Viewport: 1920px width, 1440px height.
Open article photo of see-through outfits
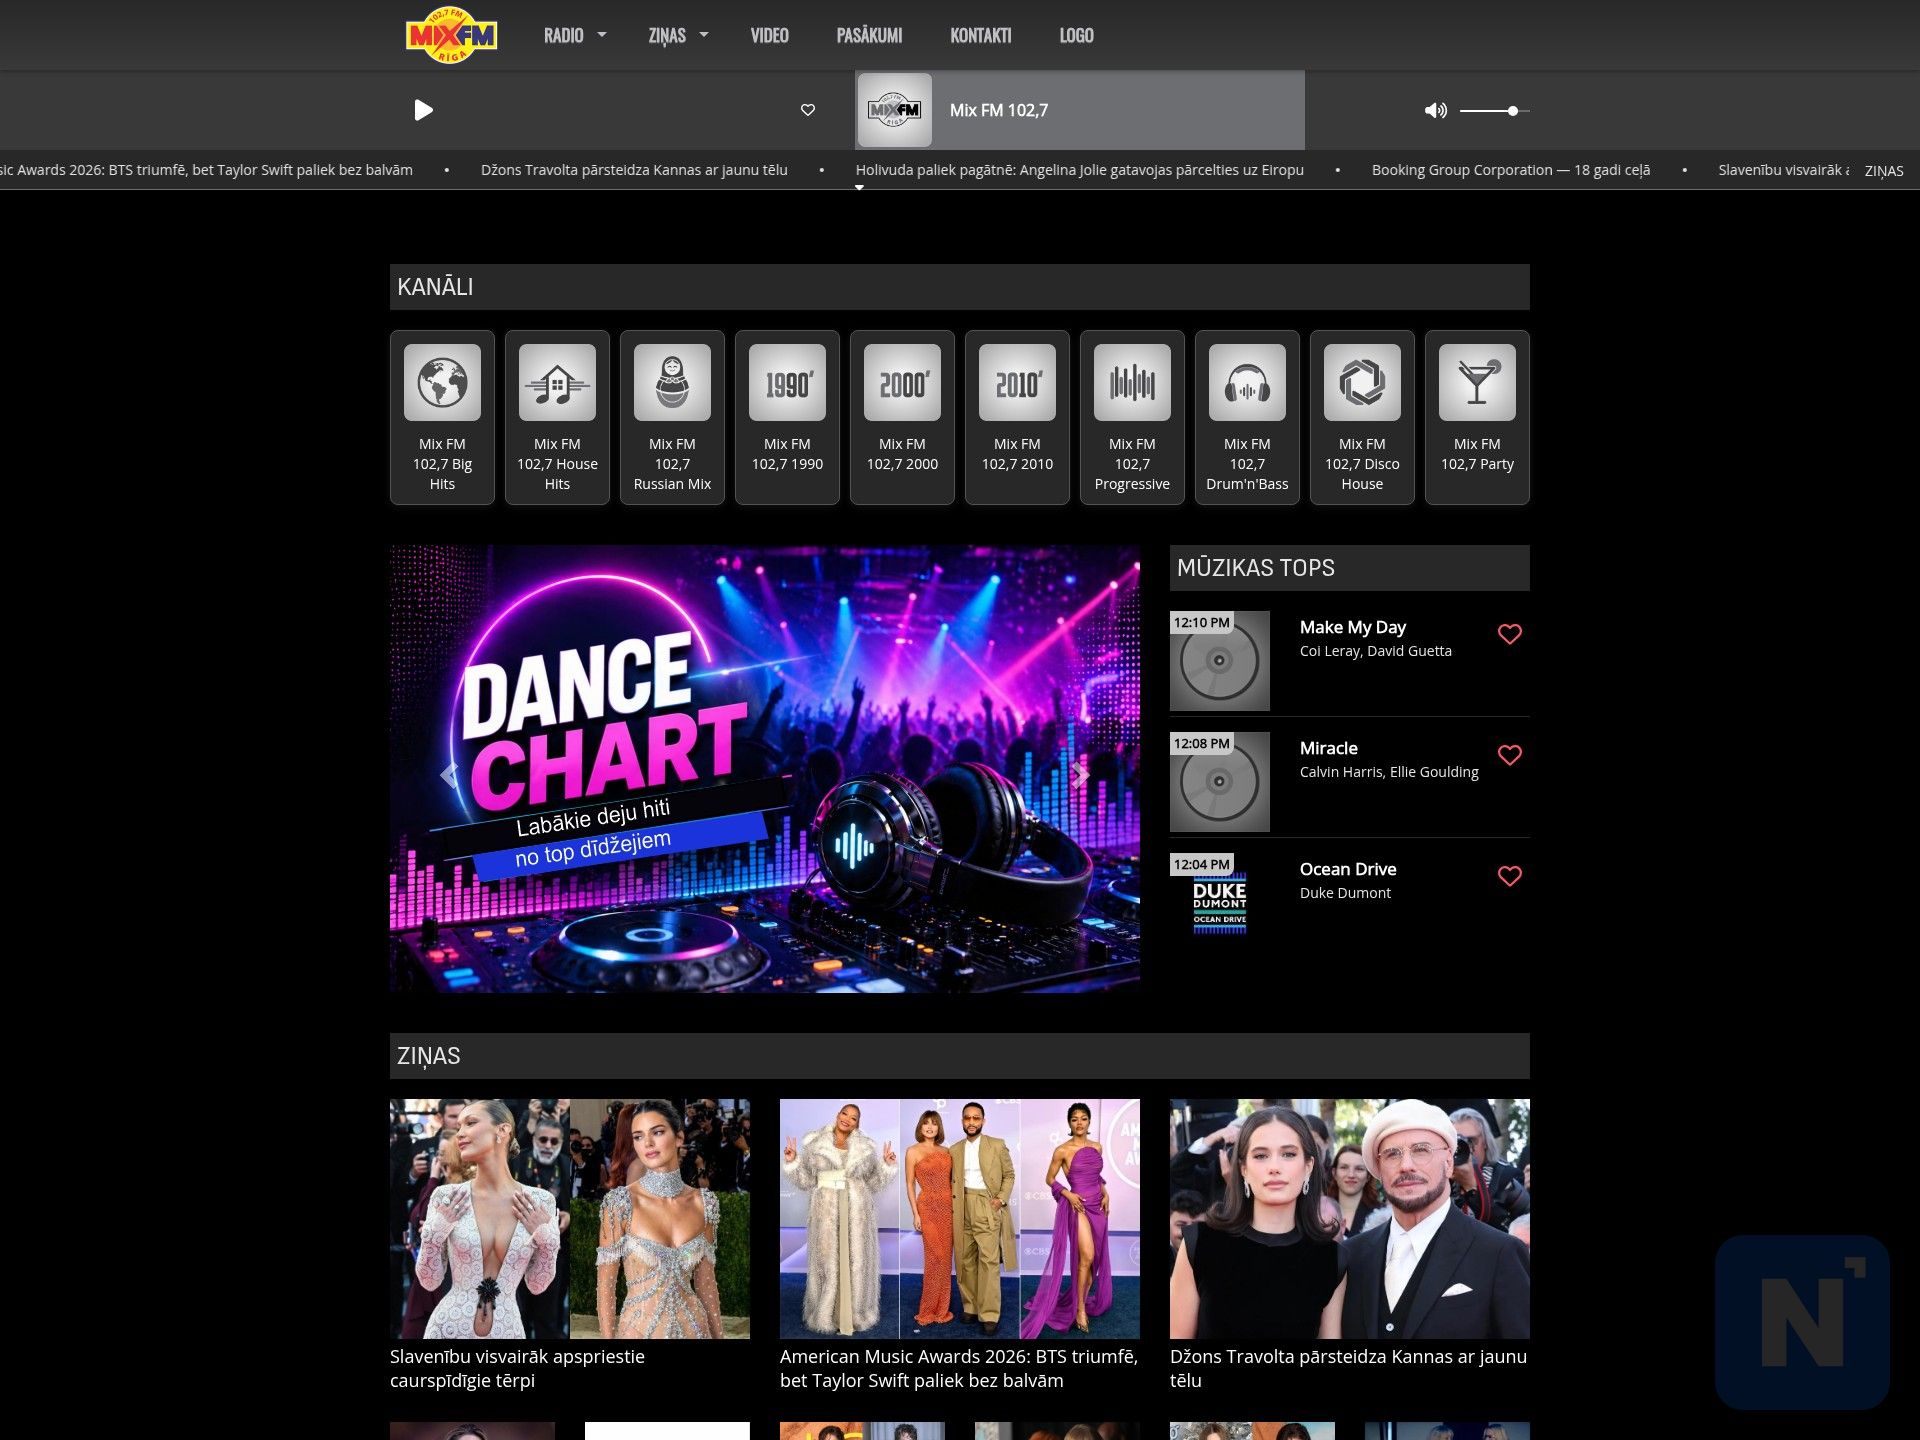[570, 1219]
